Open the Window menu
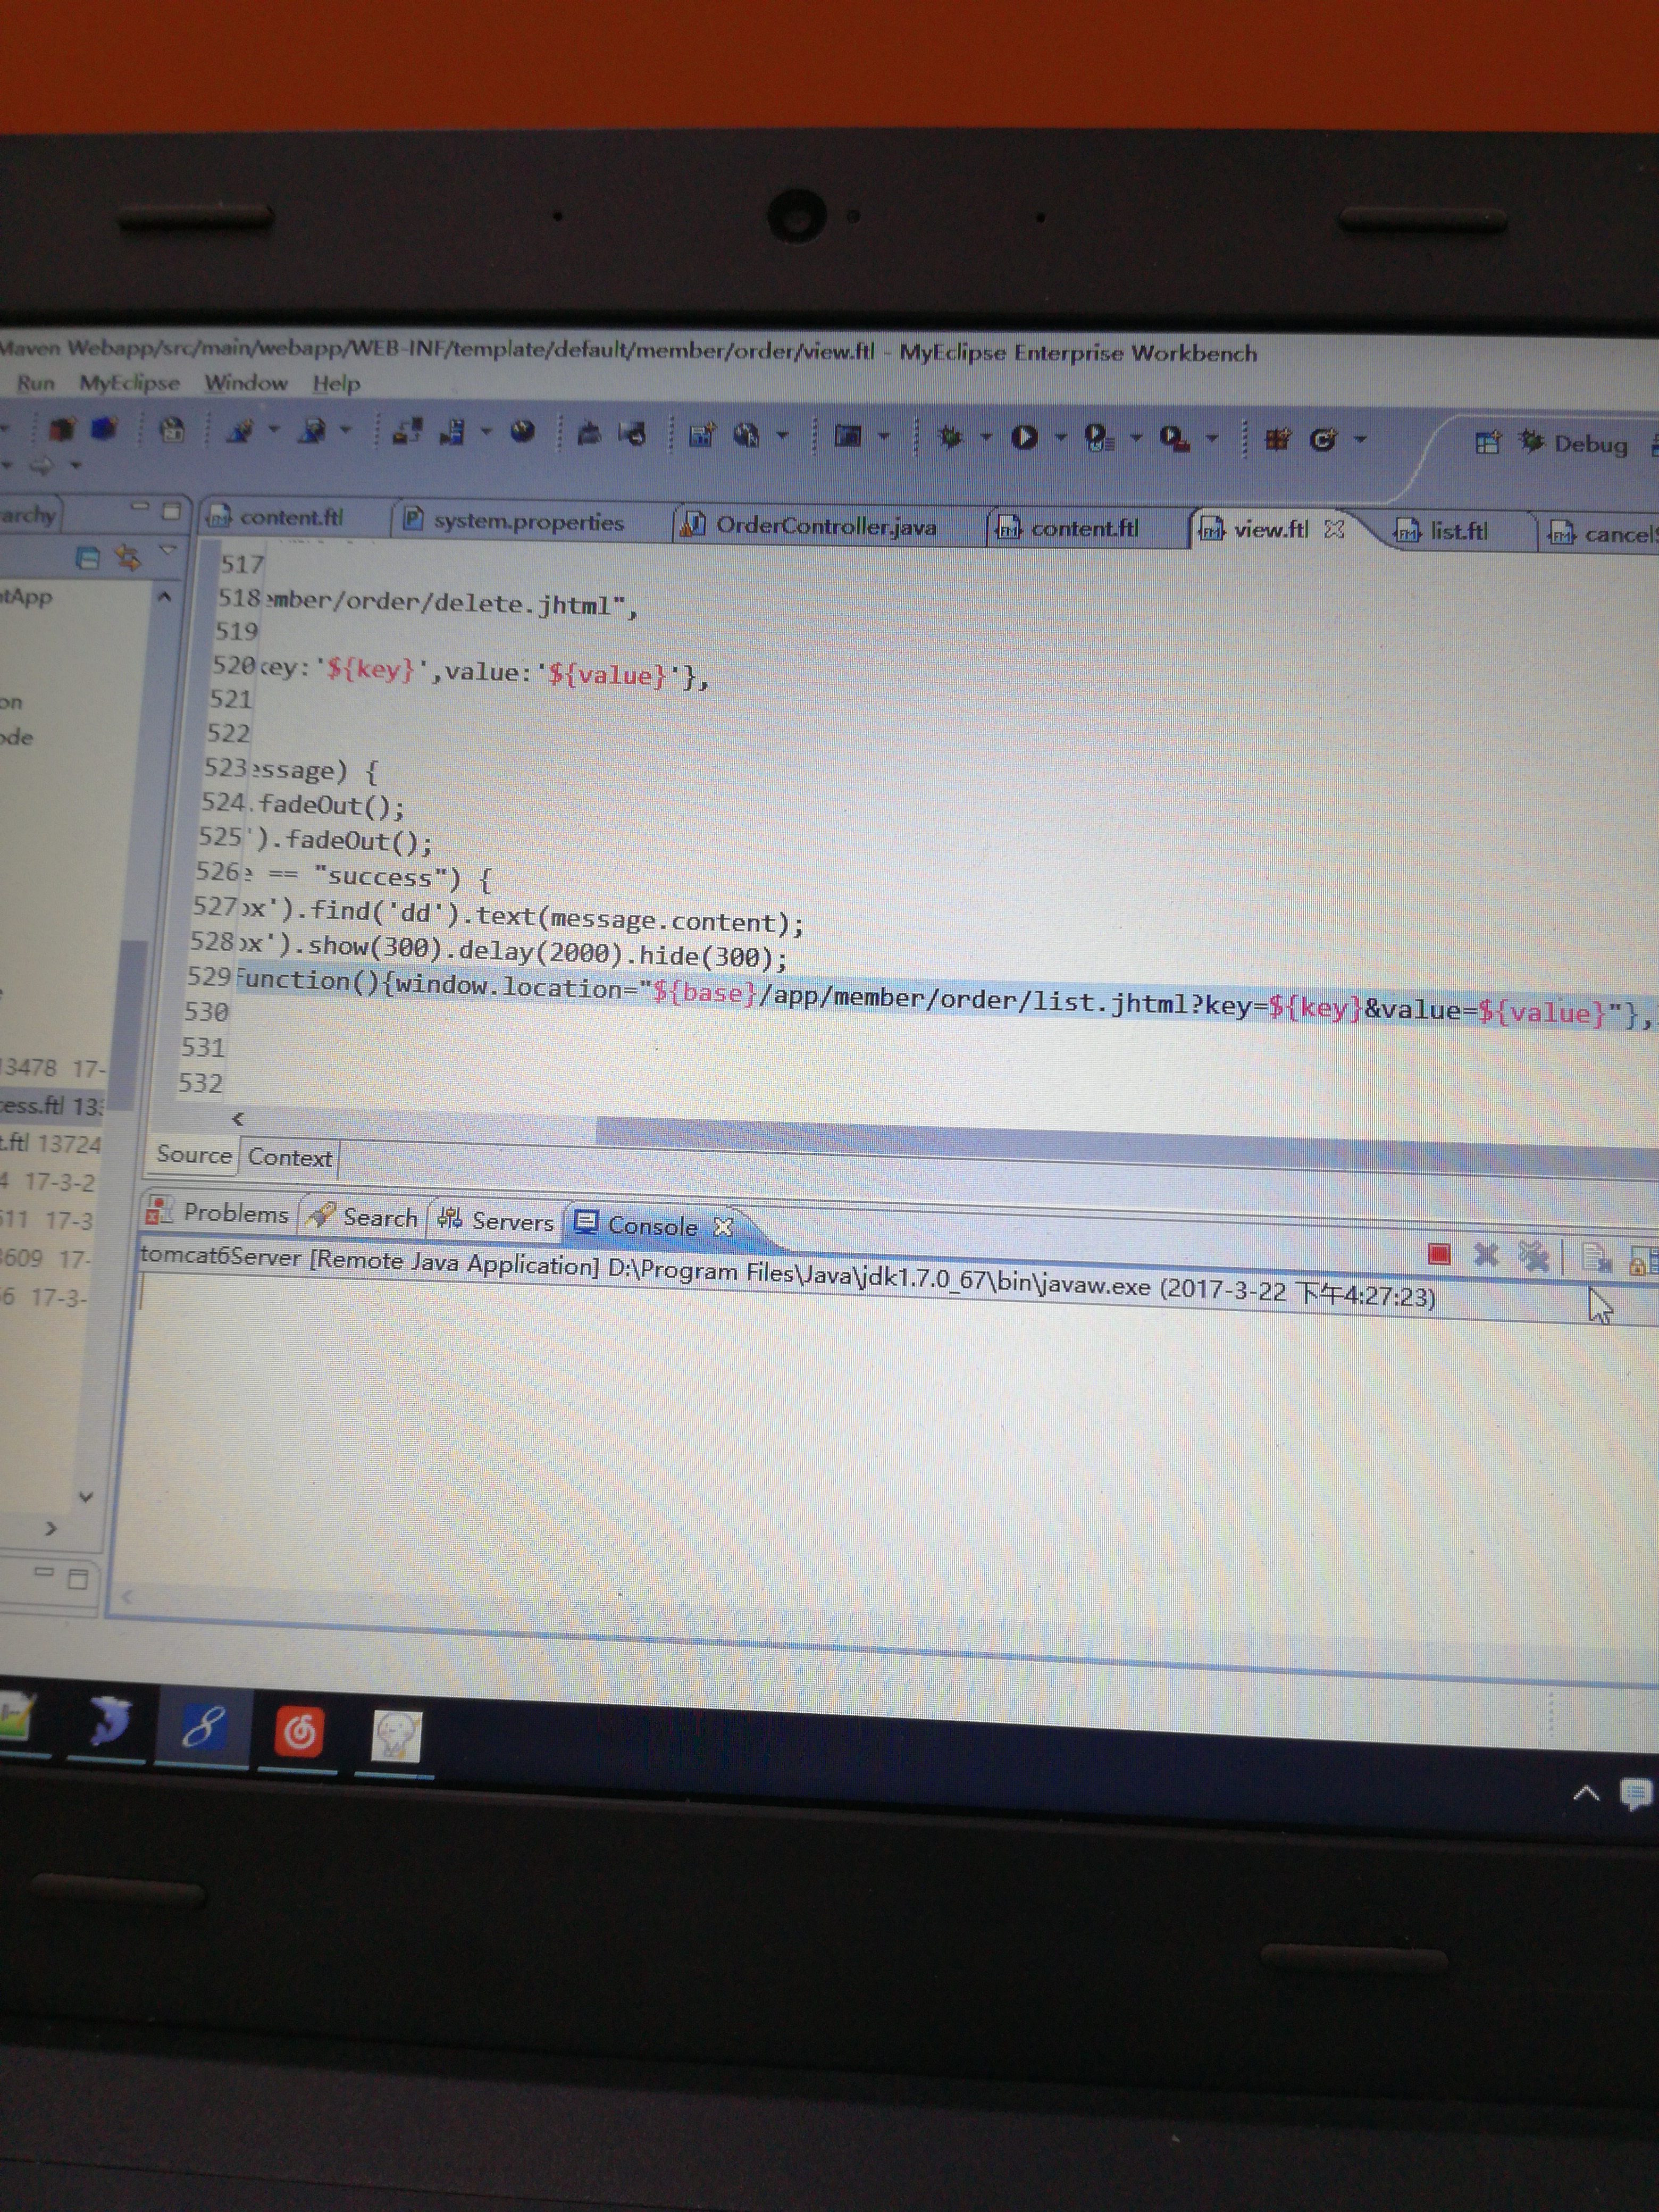Viewport: 1659px width, 2212px height. [x=245, y=383]
